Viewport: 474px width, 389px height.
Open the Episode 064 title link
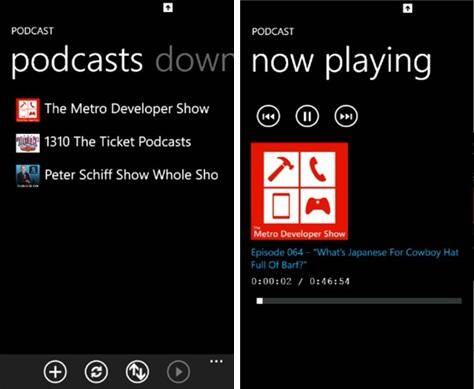click(355, 258)
